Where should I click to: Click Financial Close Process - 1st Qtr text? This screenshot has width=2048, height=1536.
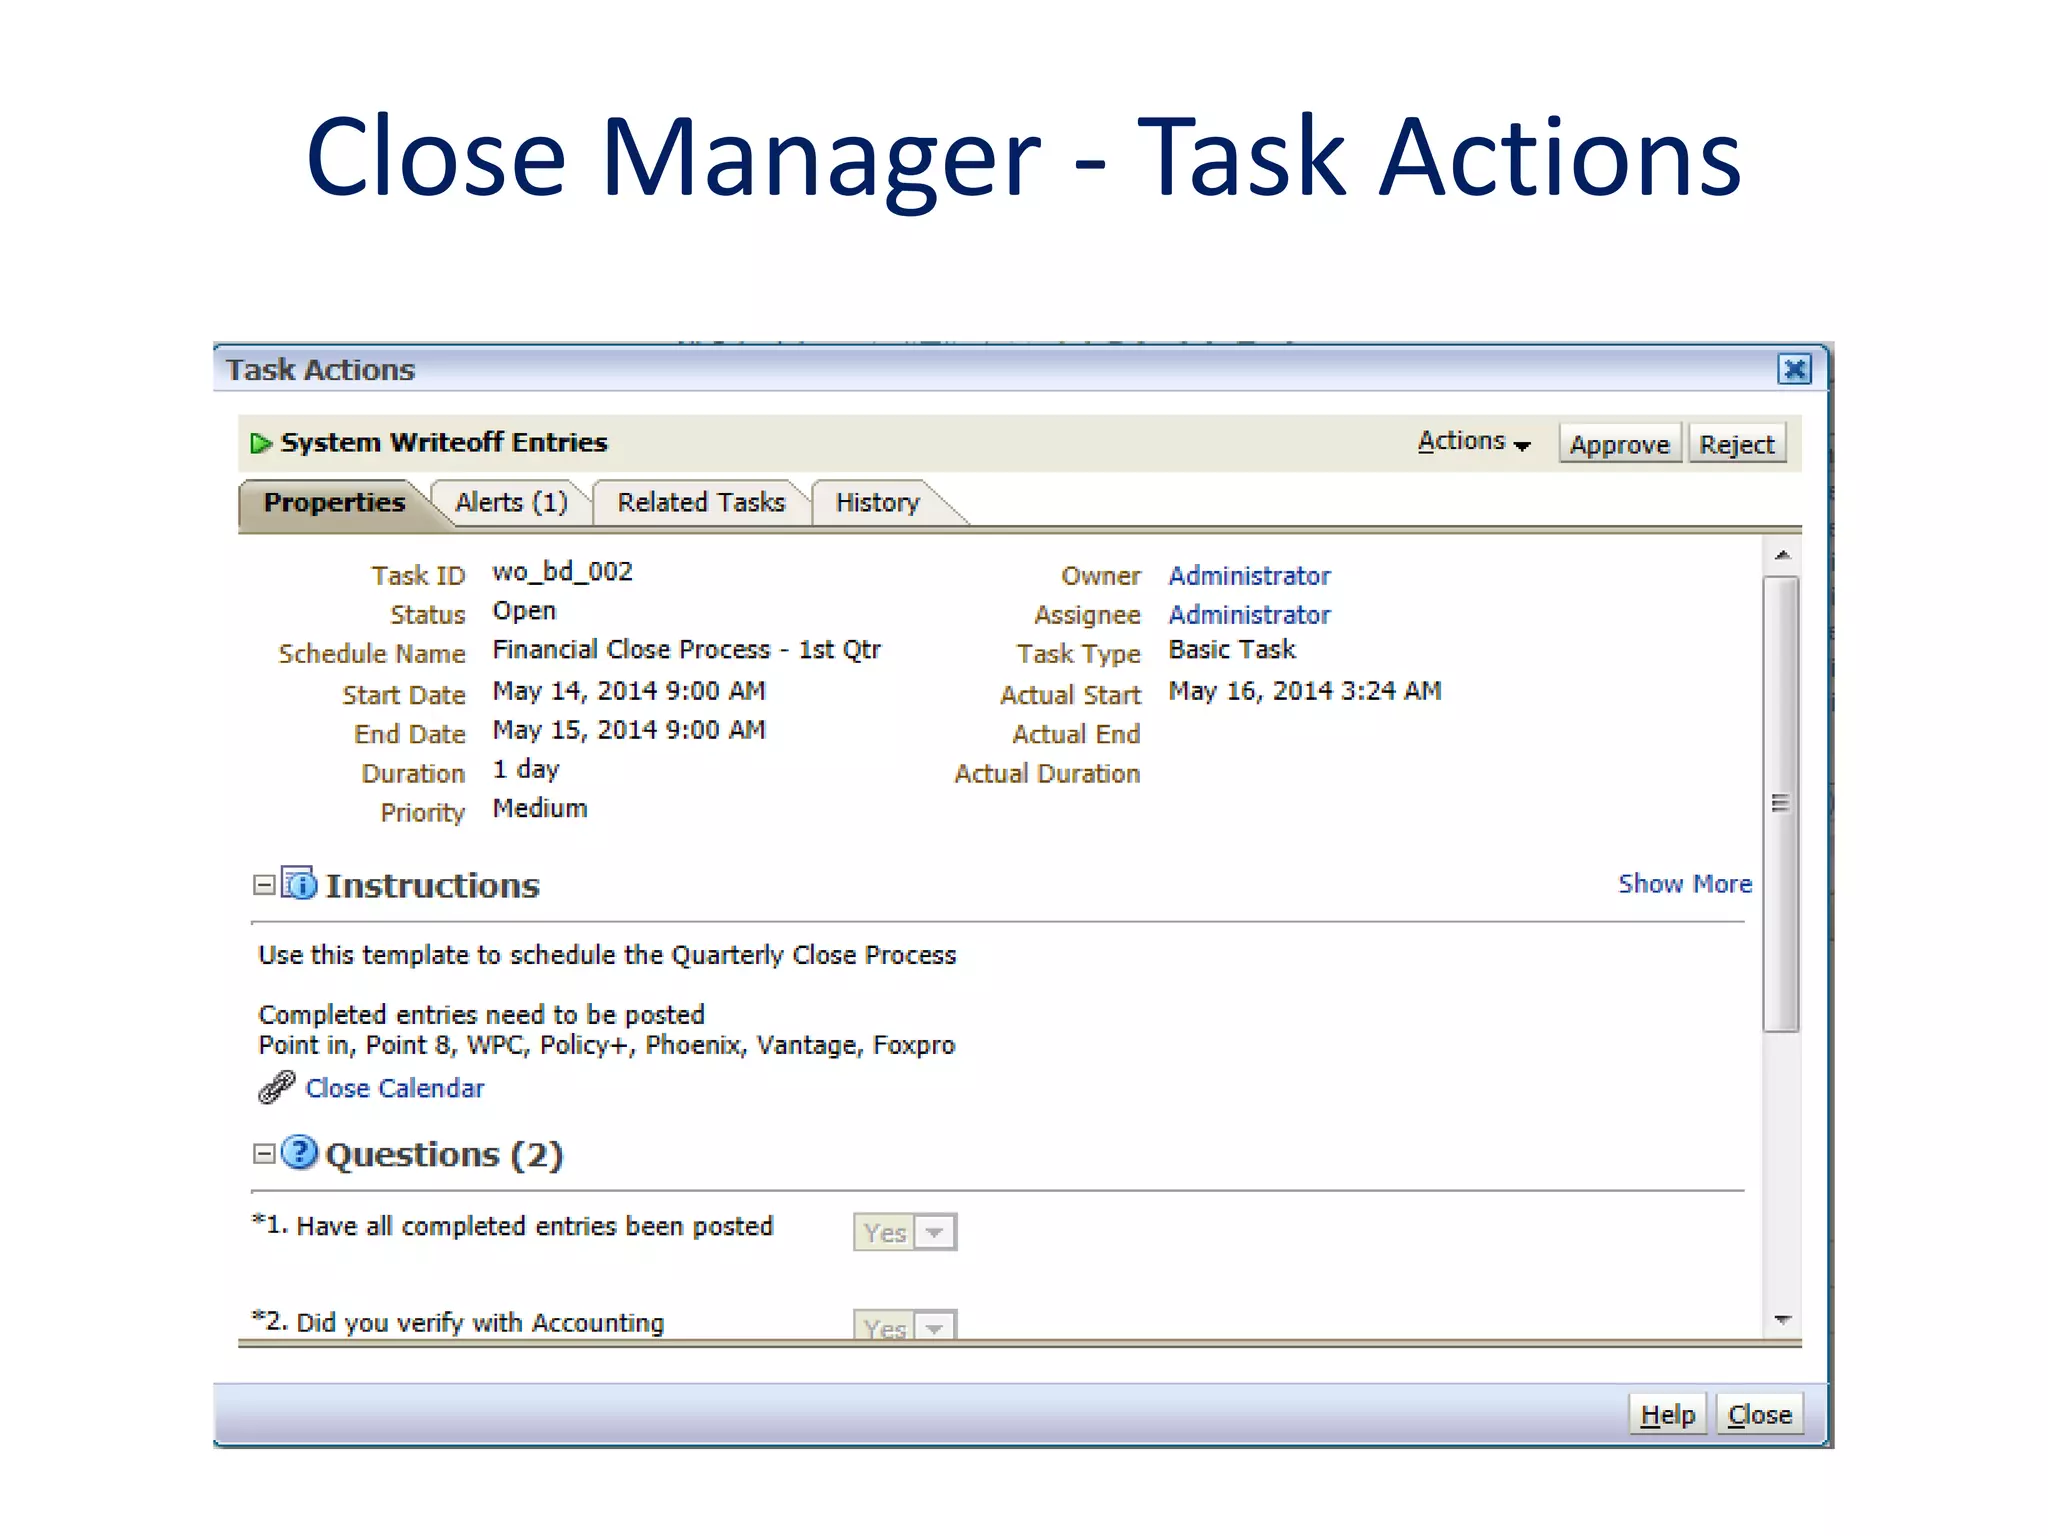click(x=686, y=650)
